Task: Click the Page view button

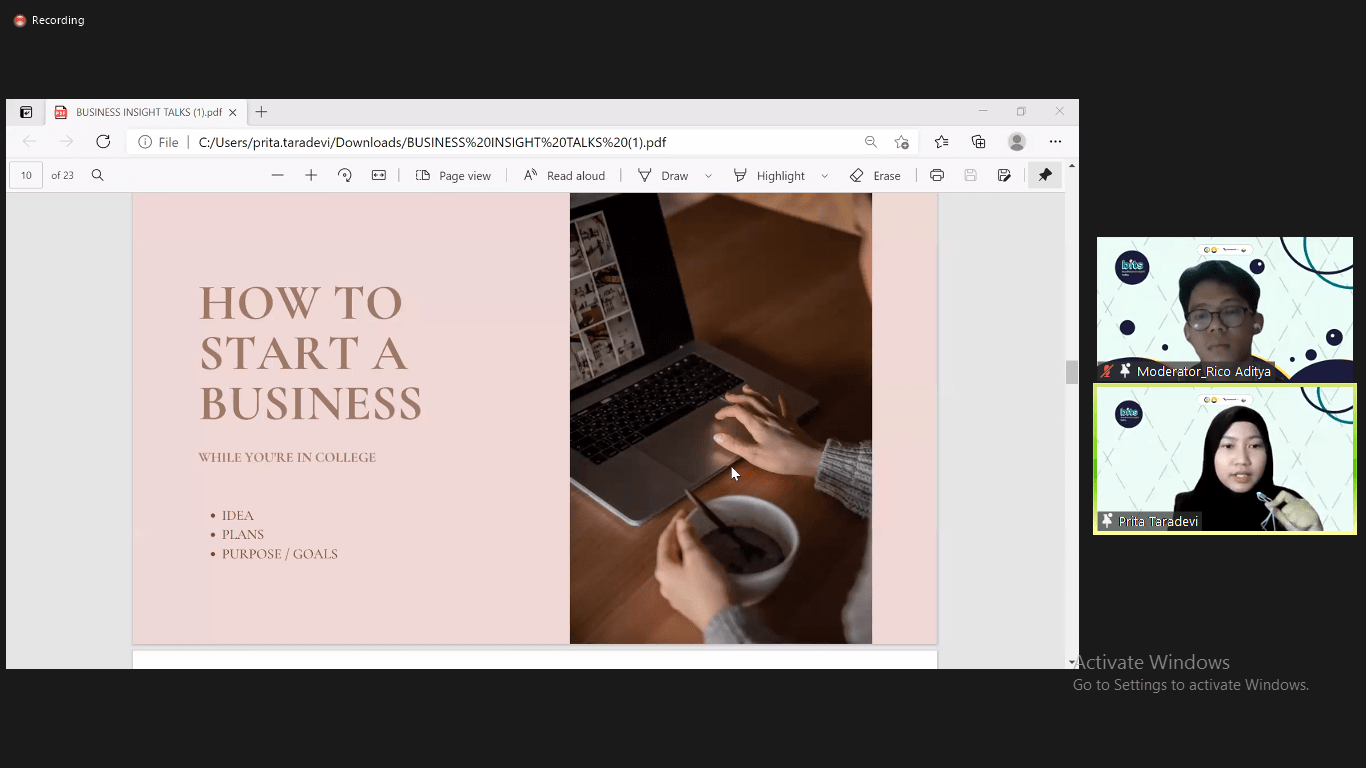Action: (x=453, y=175)
